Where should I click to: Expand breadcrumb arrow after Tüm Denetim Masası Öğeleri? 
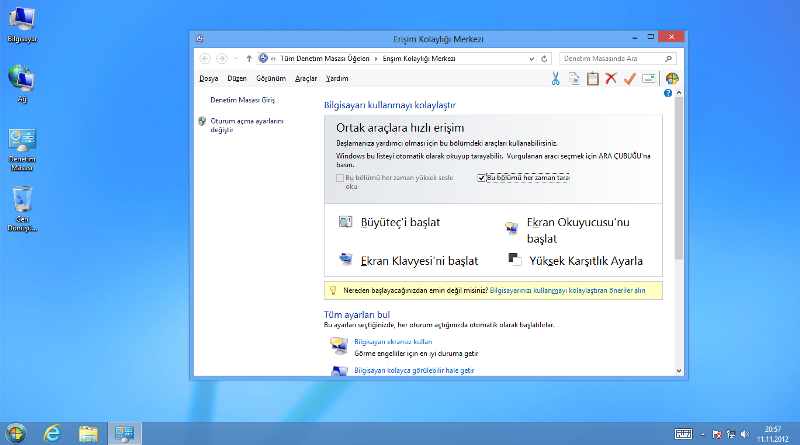(376, 59)
